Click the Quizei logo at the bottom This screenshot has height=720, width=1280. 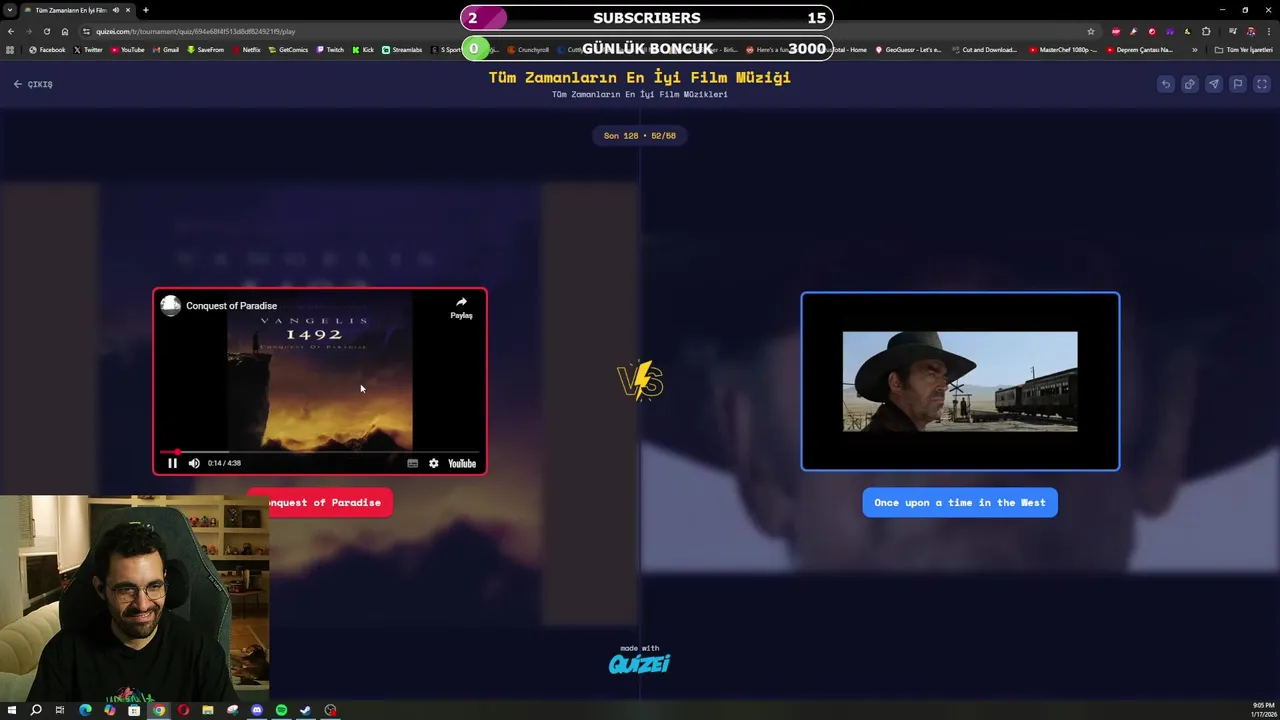point(640,663)
